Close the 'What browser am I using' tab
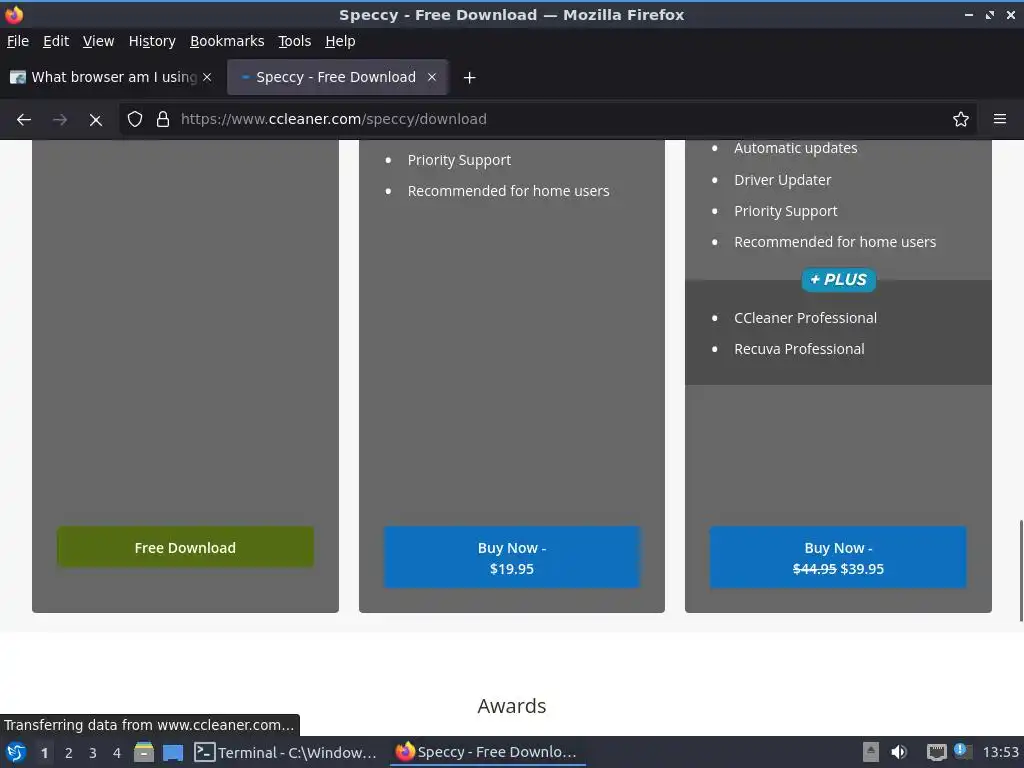The width and height of the screenshot is (1024, 768). 207,77
